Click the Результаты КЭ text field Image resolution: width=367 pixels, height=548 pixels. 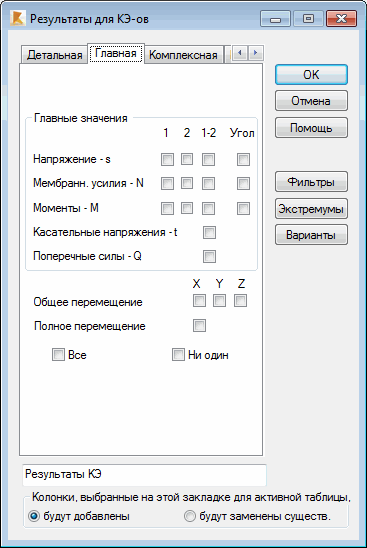tap(144, 475)
